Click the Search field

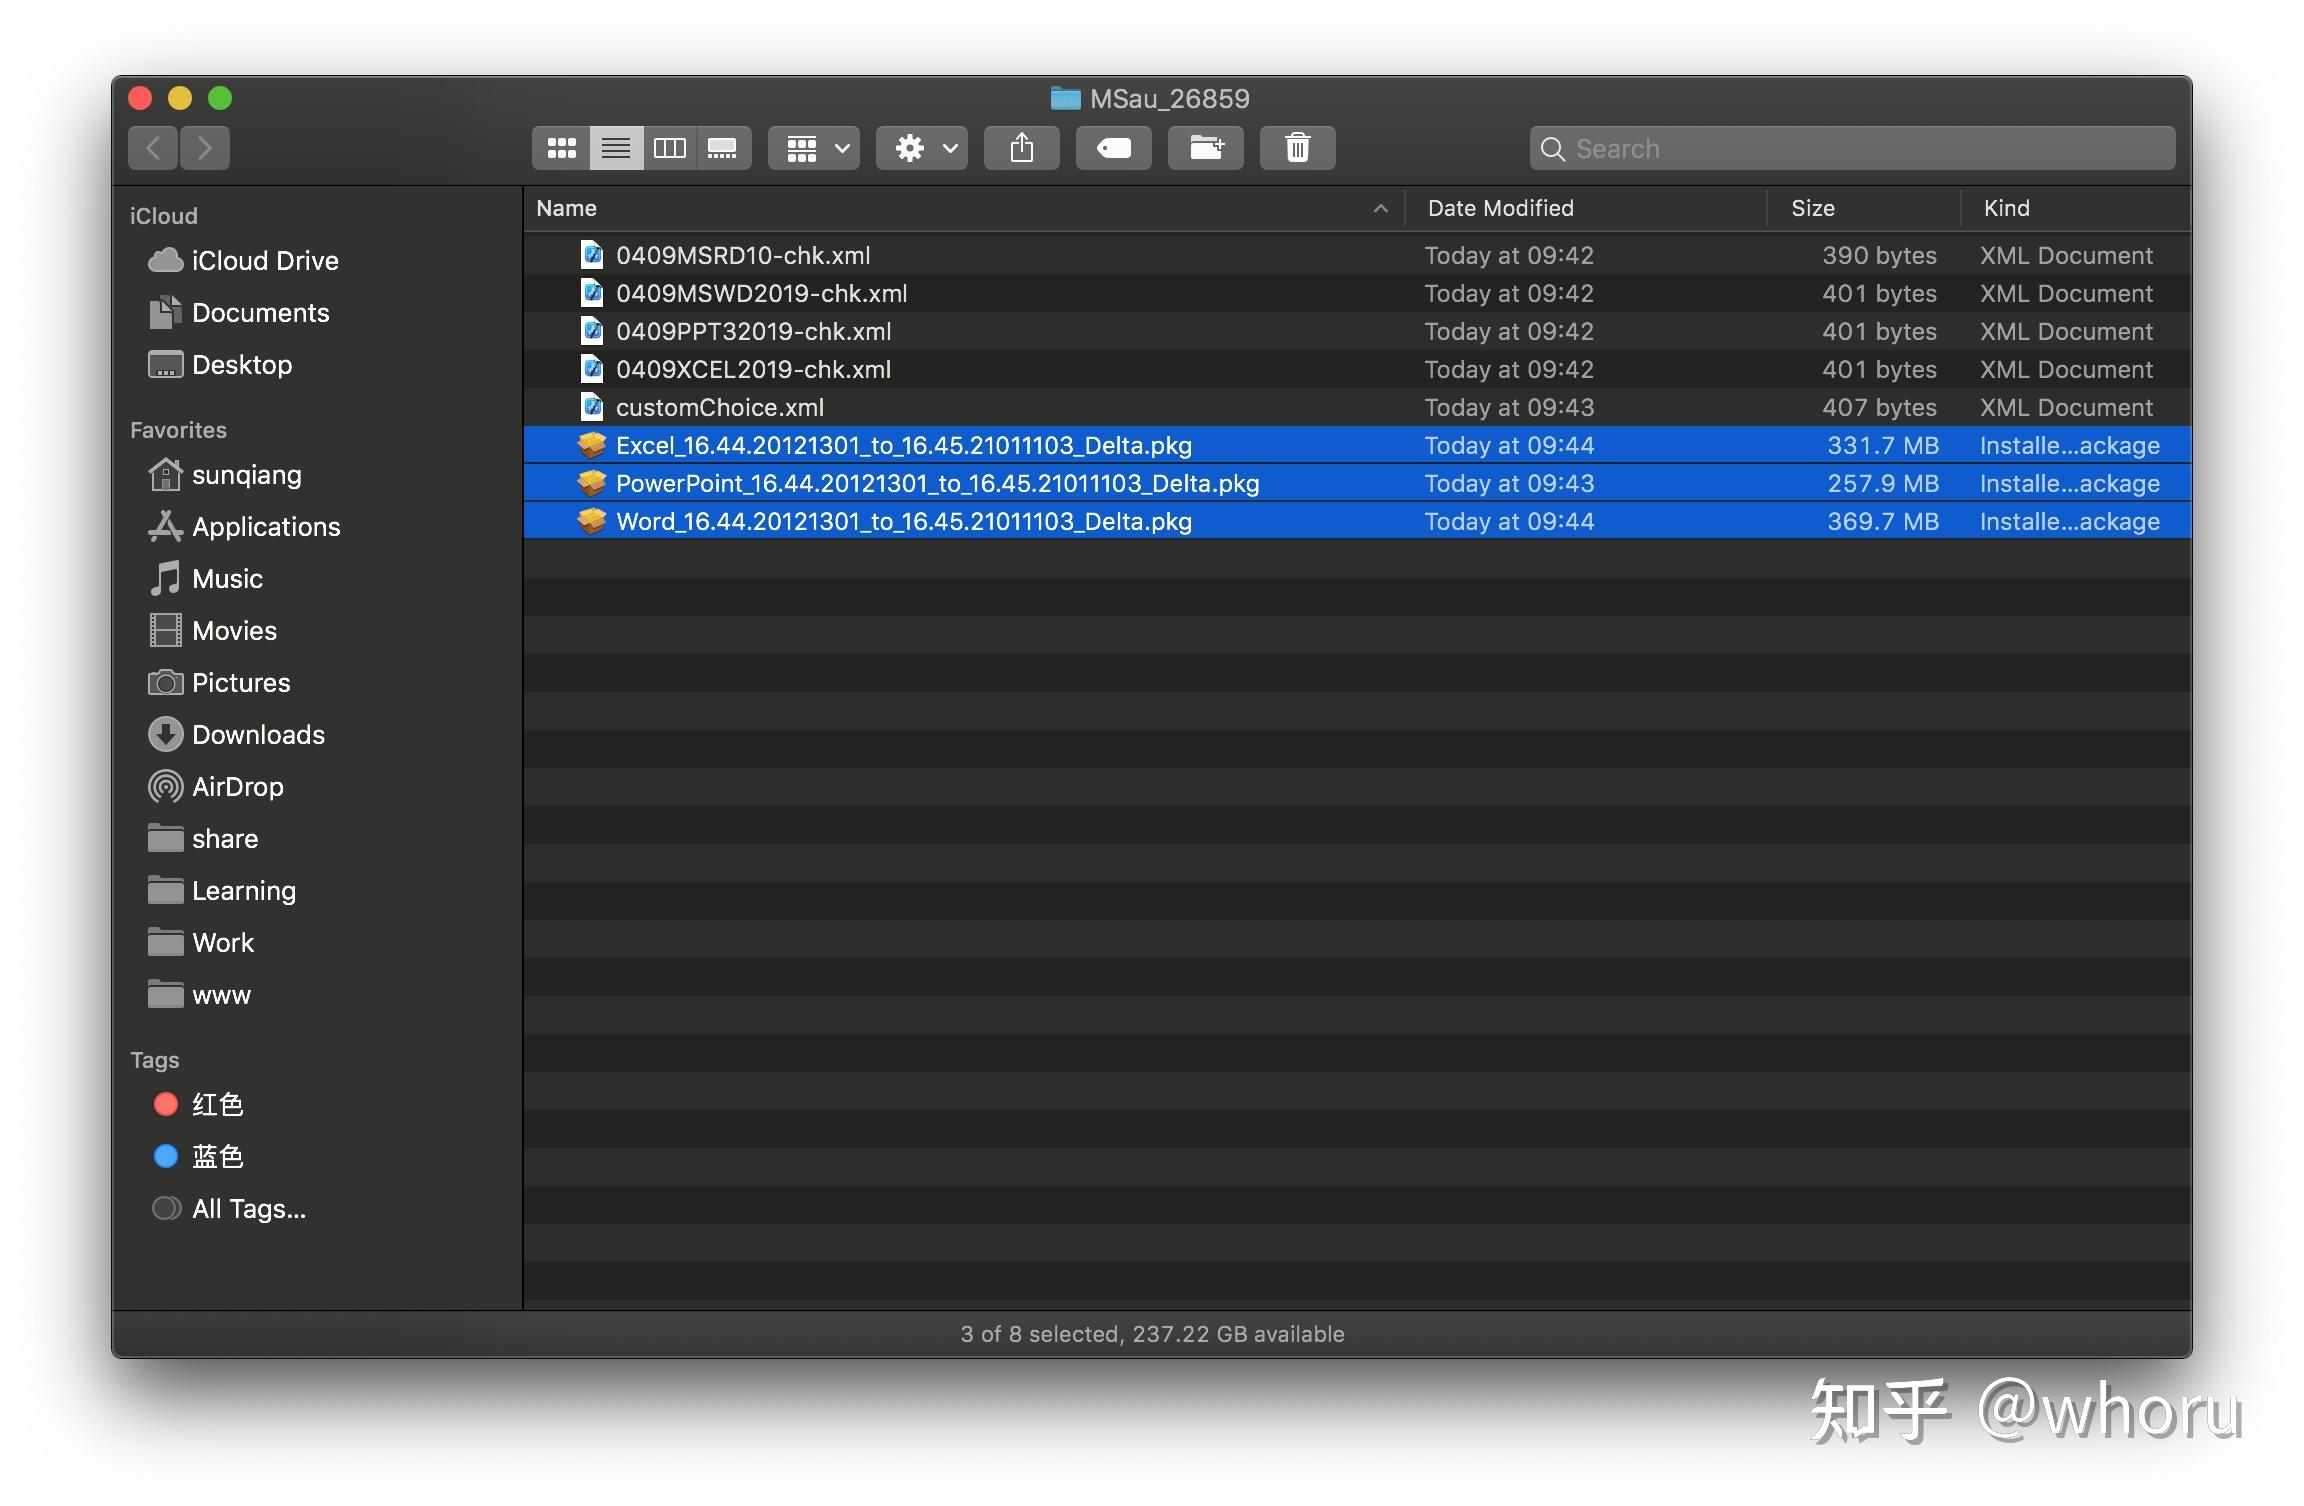click(1852, 148)
